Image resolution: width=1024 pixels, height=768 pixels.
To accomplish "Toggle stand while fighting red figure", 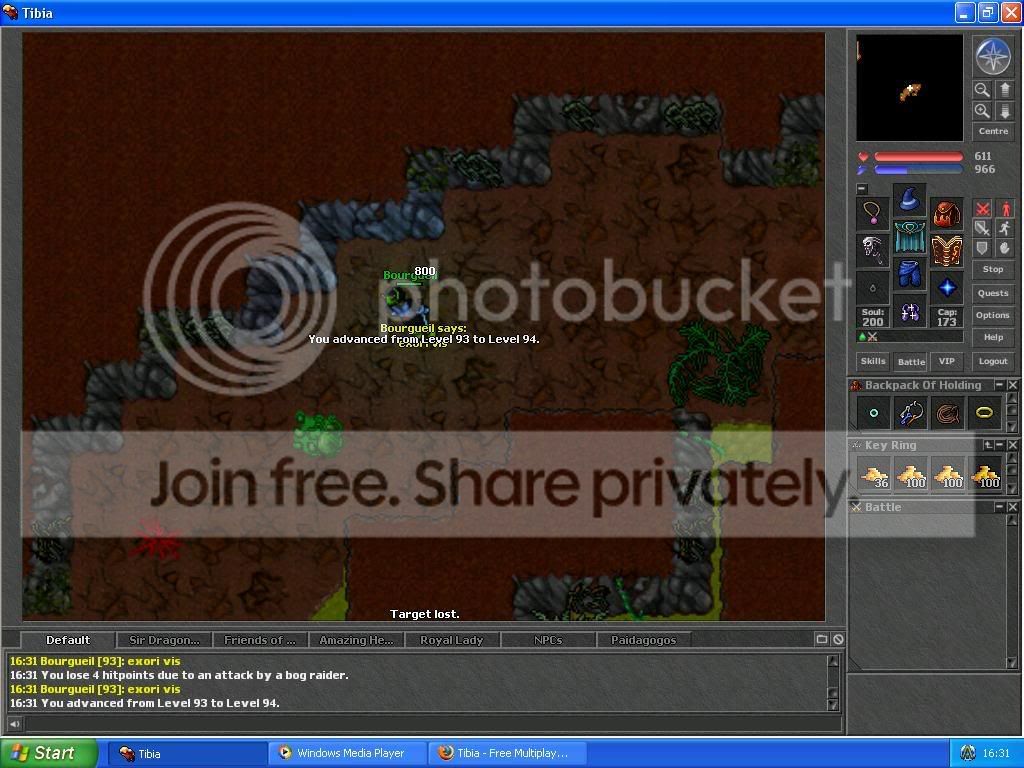I will [x=1004, y=209].
